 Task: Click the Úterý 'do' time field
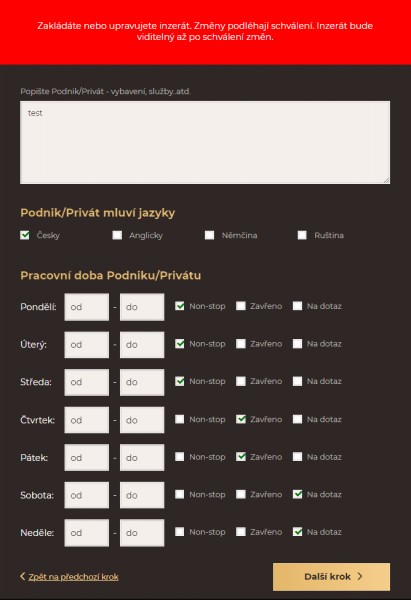[x=142, y=344]
